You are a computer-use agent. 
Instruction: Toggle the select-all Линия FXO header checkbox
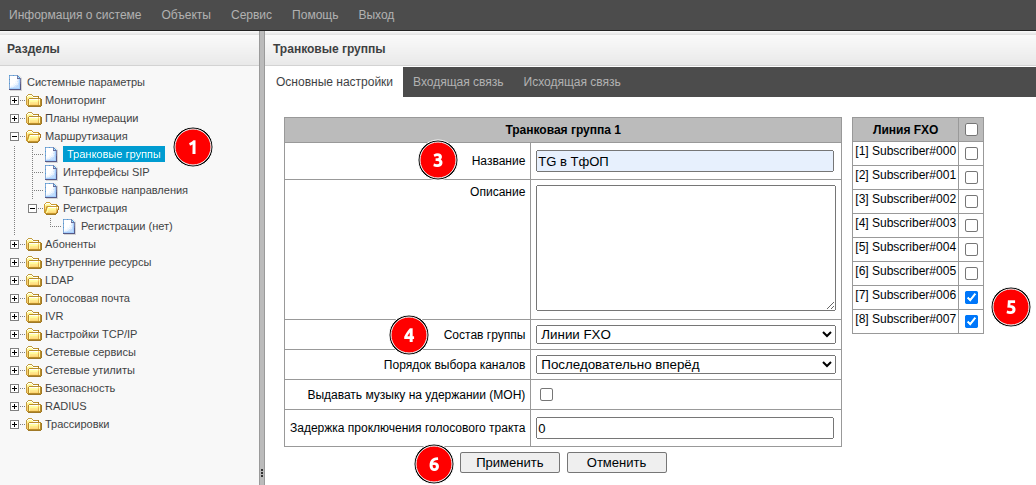click(971, 129)
